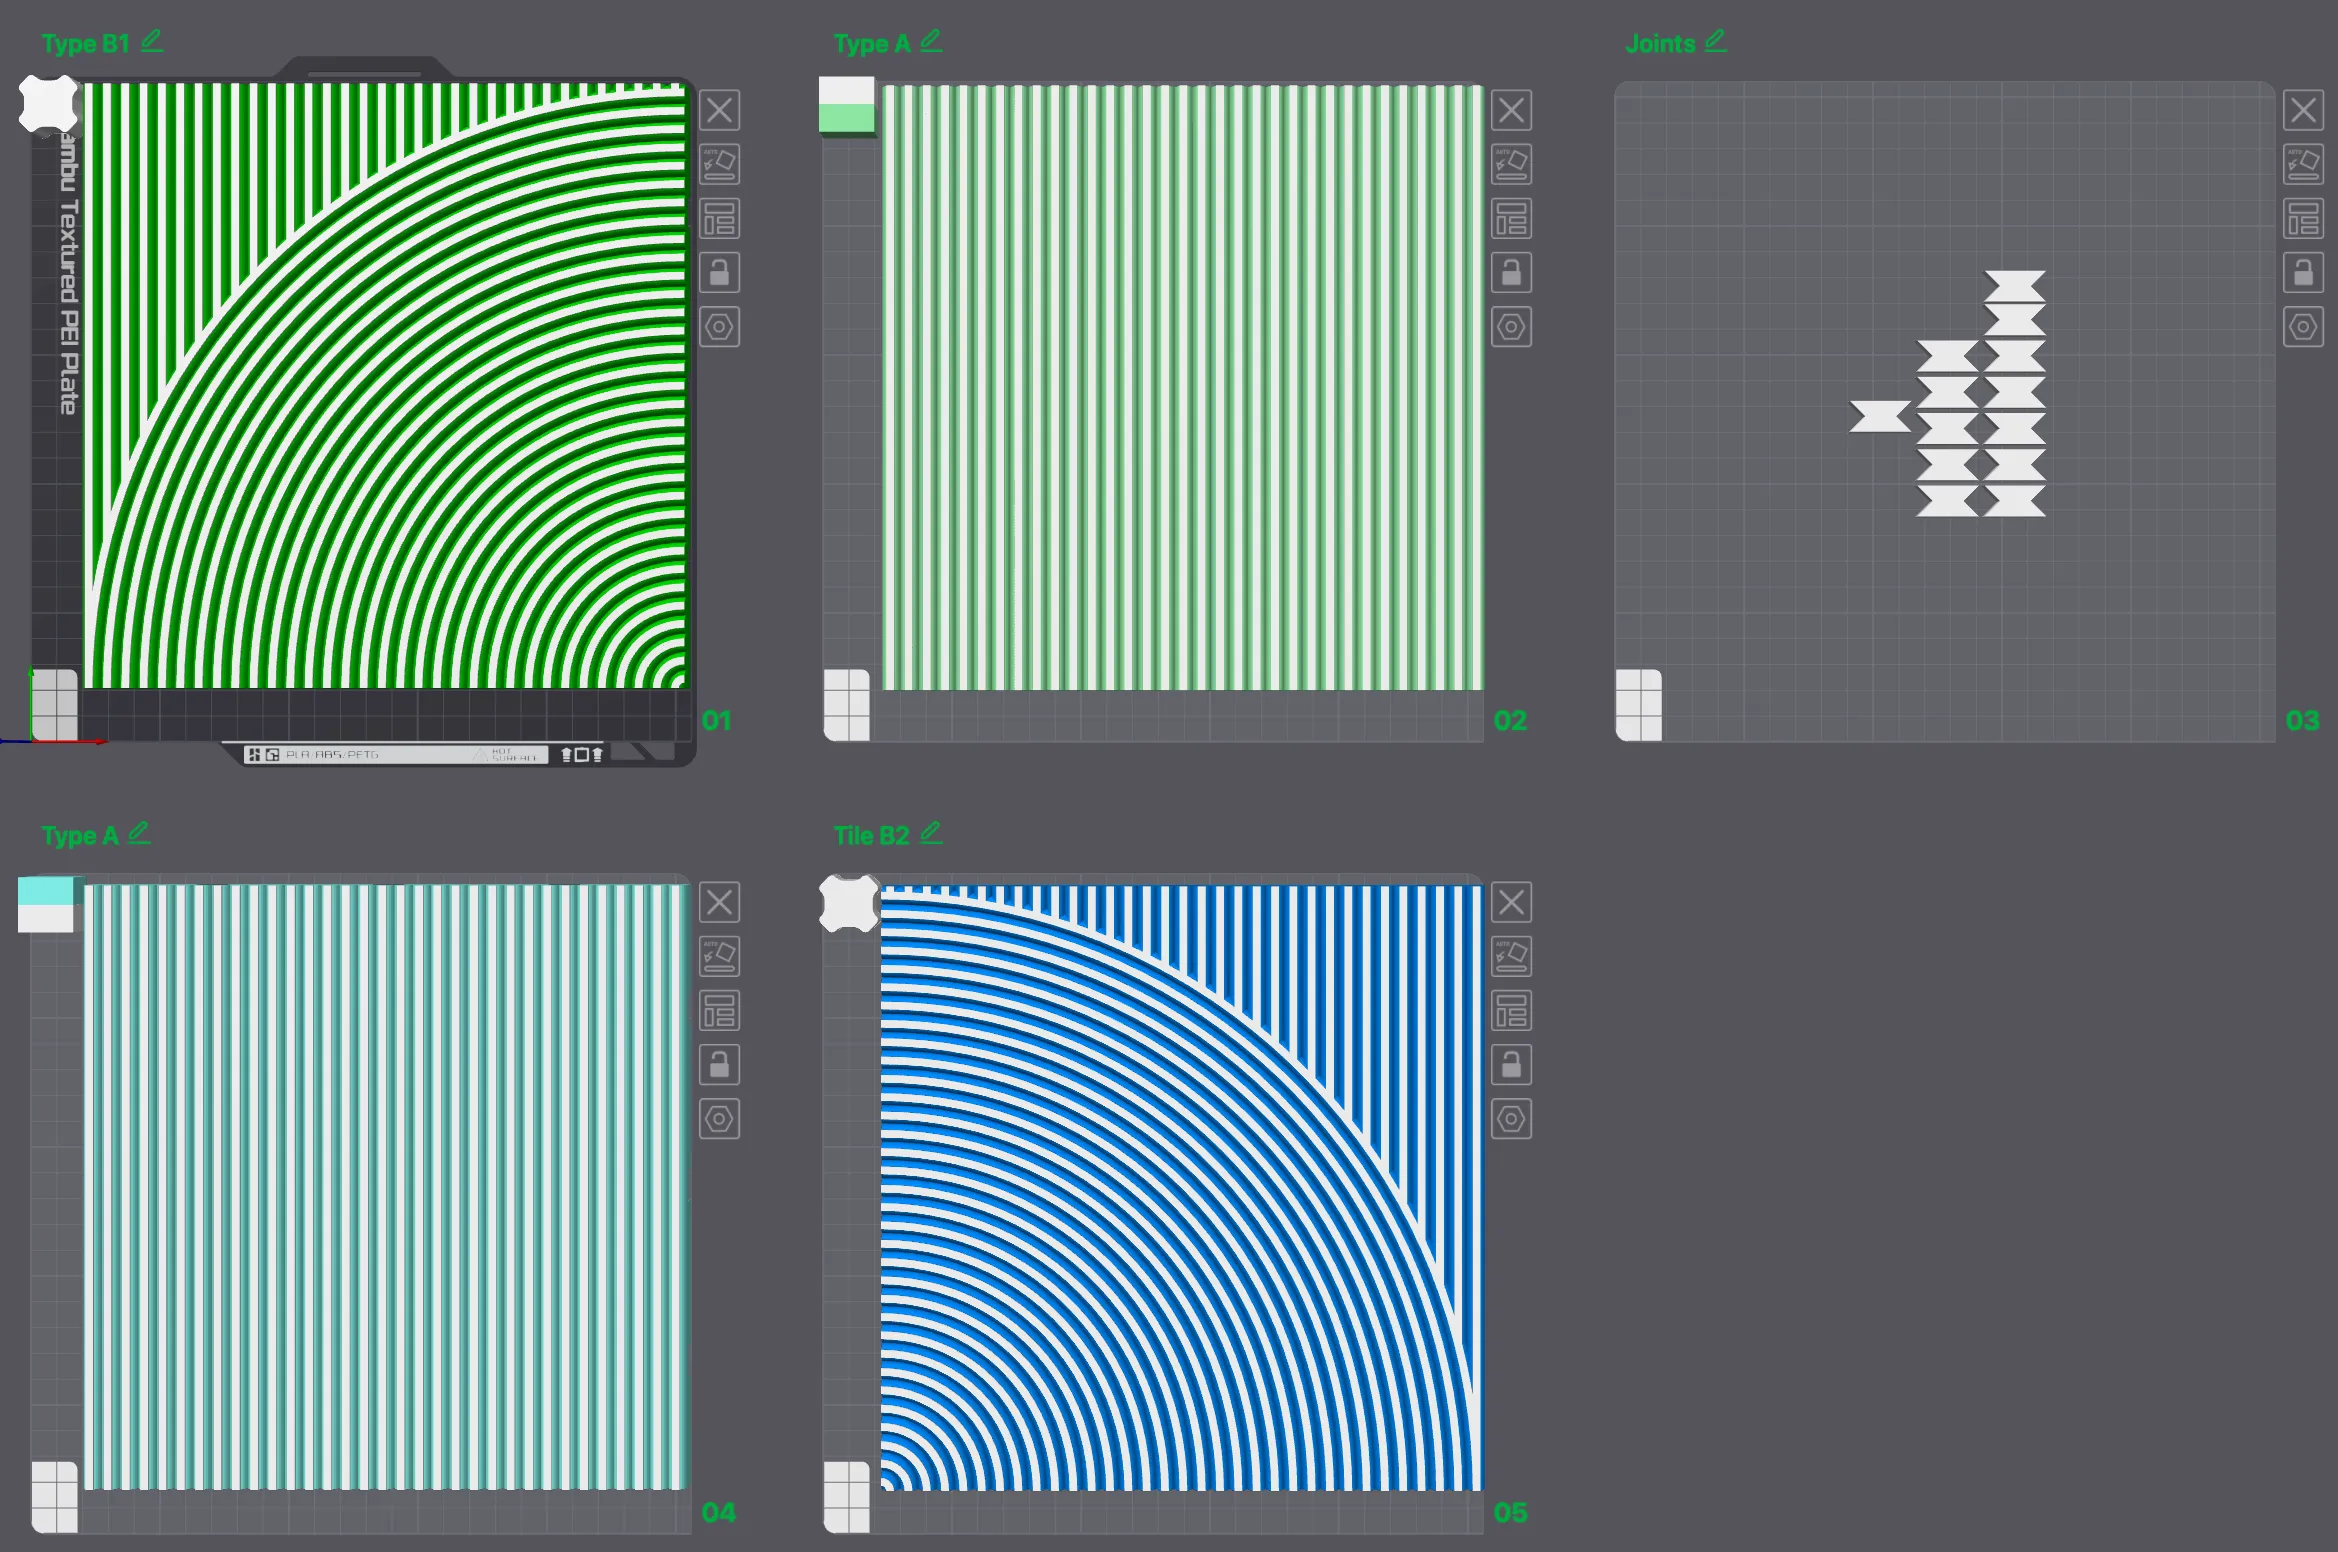This screenshot has height=1552, width=2338.
Task: Select the light green striped tile on plate 02
Action: click(x=1182, y=388)
